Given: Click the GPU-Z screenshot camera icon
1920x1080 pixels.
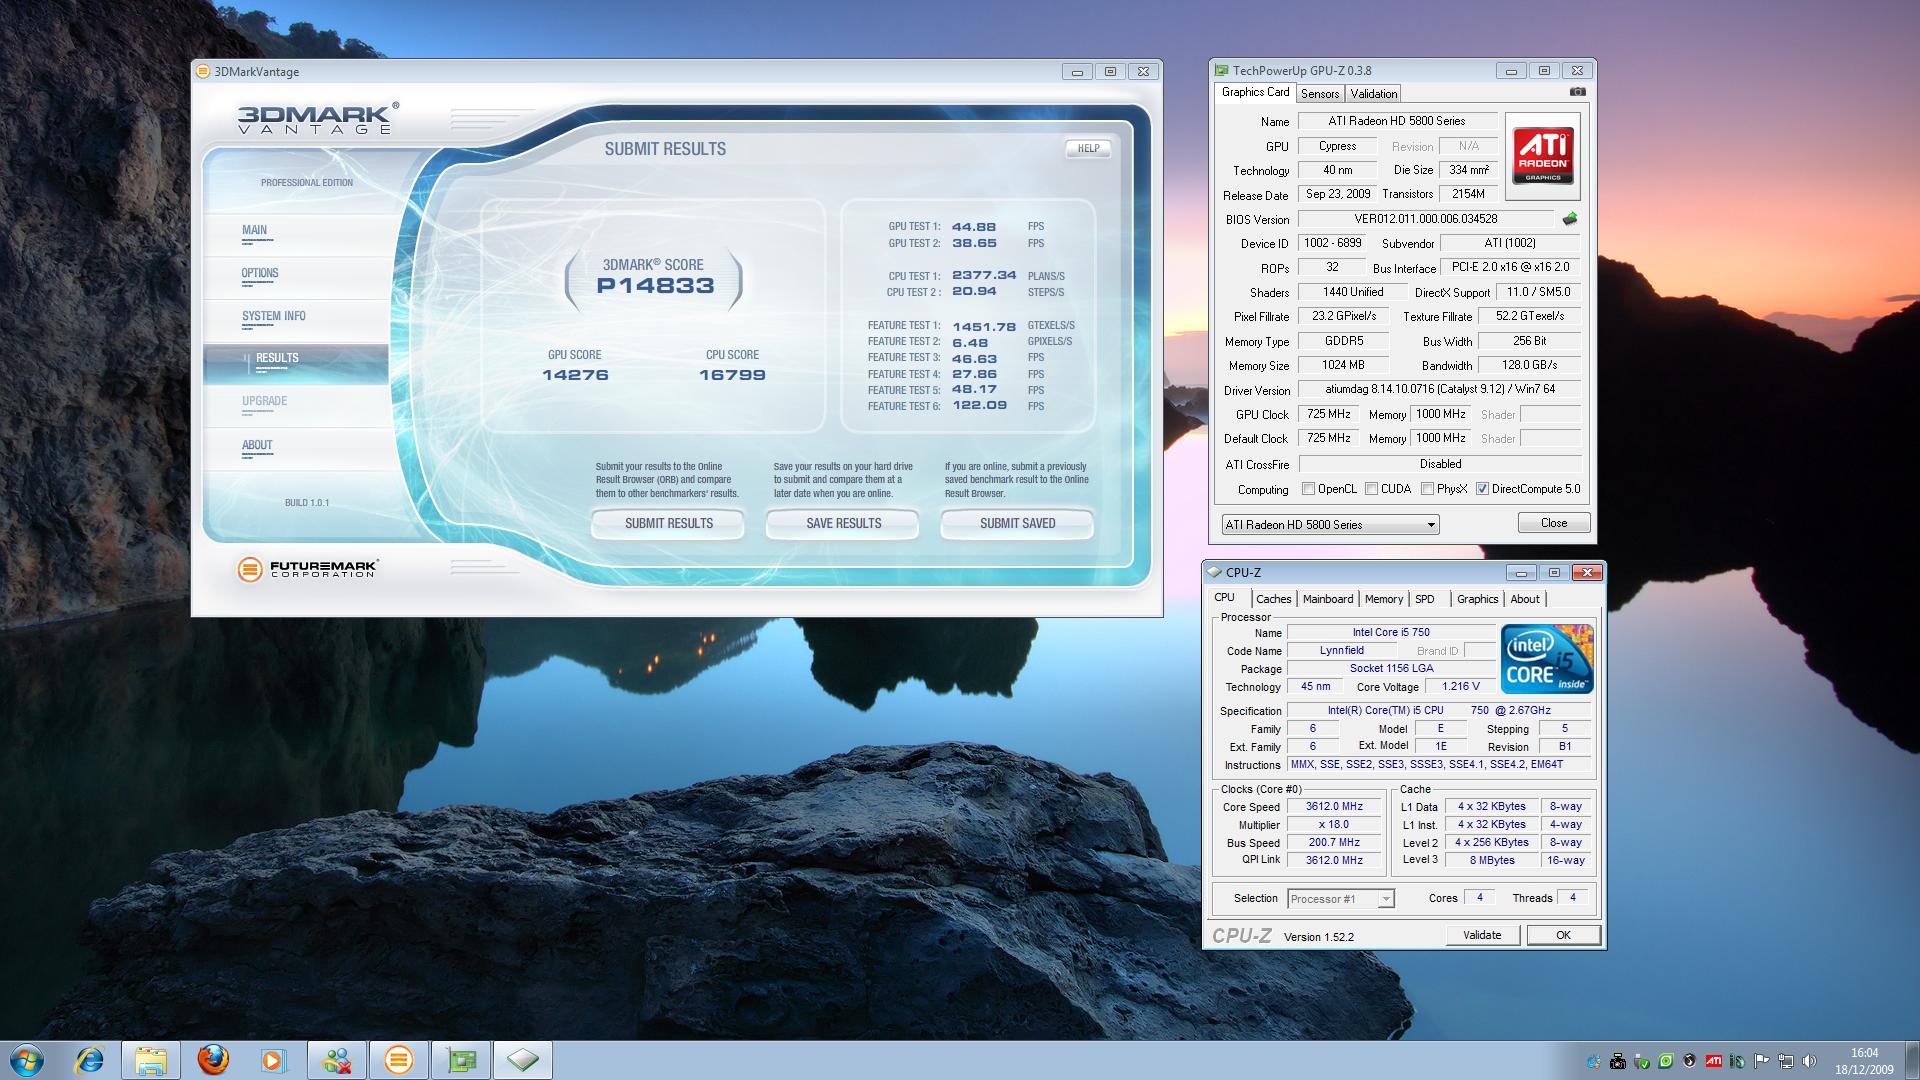Looking at the screenshot, I should pyautogui.click(x=1577, y=92).
